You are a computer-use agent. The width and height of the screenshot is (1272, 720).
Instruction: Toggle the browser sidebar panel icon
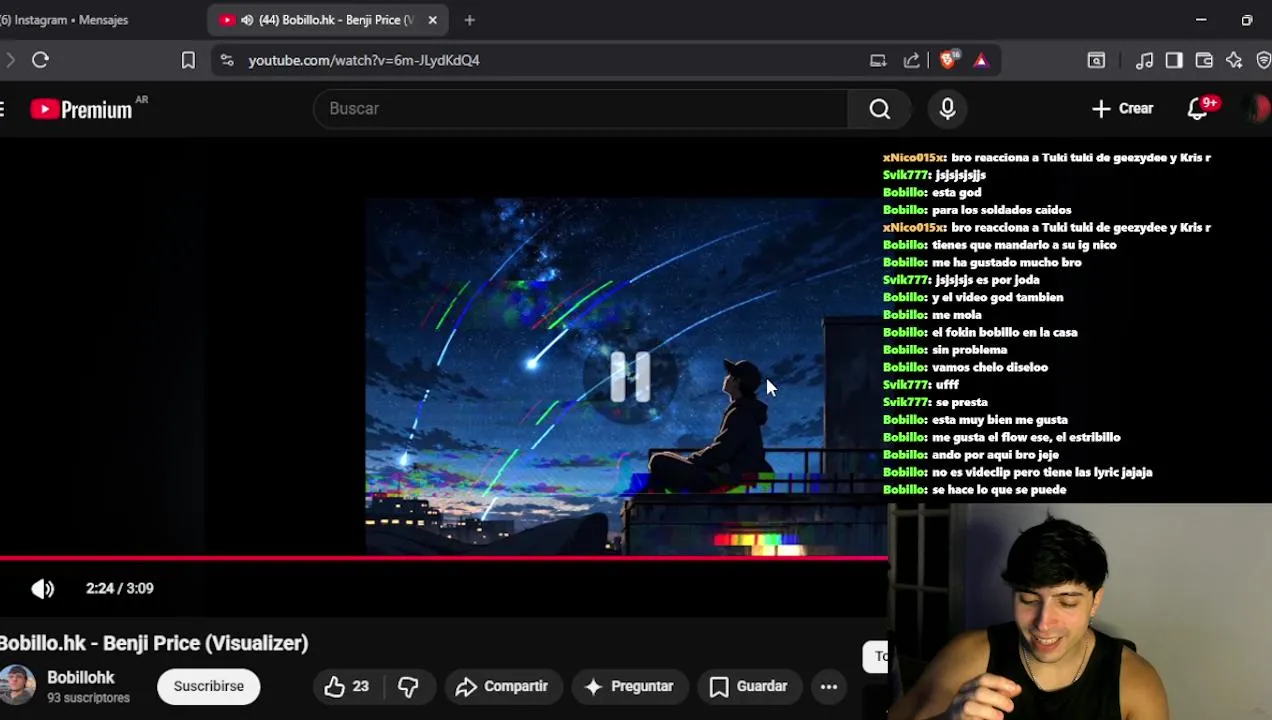click(1174, 60)
